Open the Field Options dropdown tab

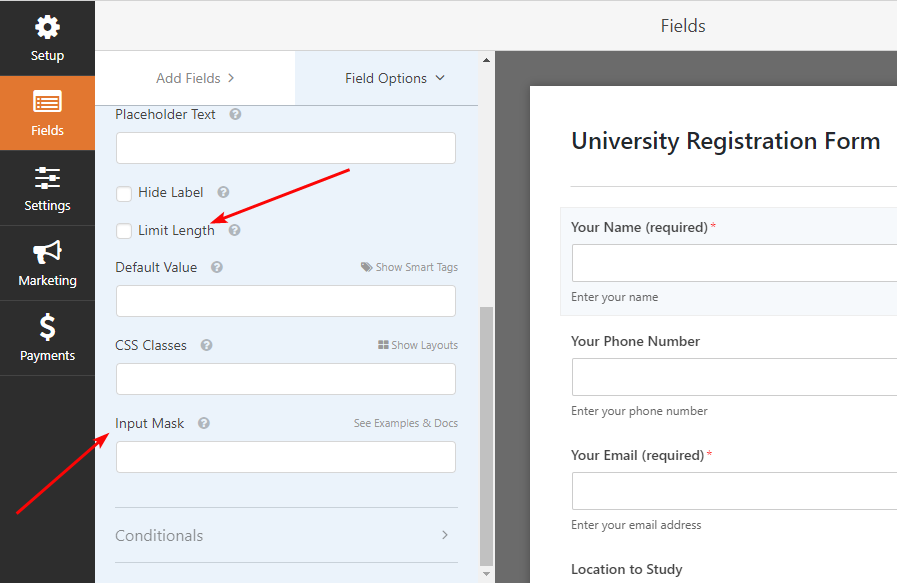[x=394, y=78]
